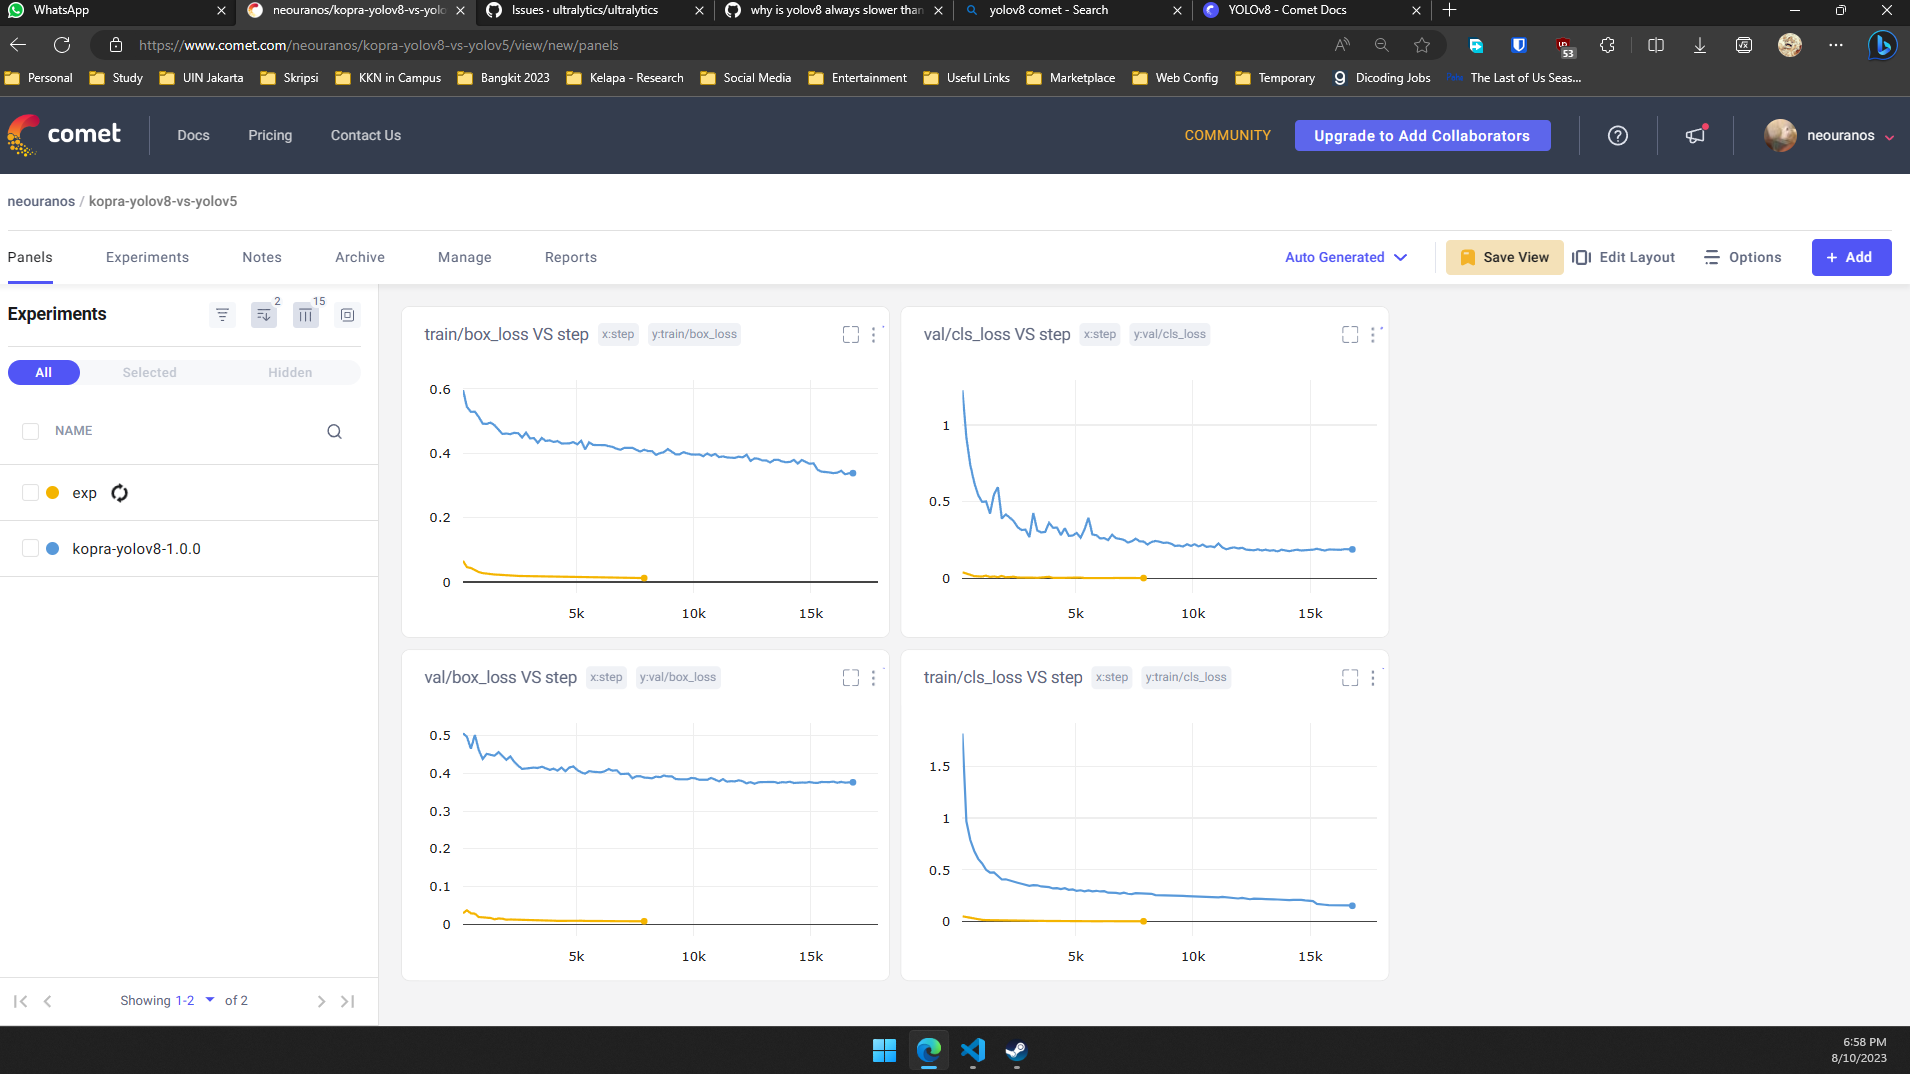Open the search icon in the NAME header
The image size is (1910, 1074).
coord(334,431)
